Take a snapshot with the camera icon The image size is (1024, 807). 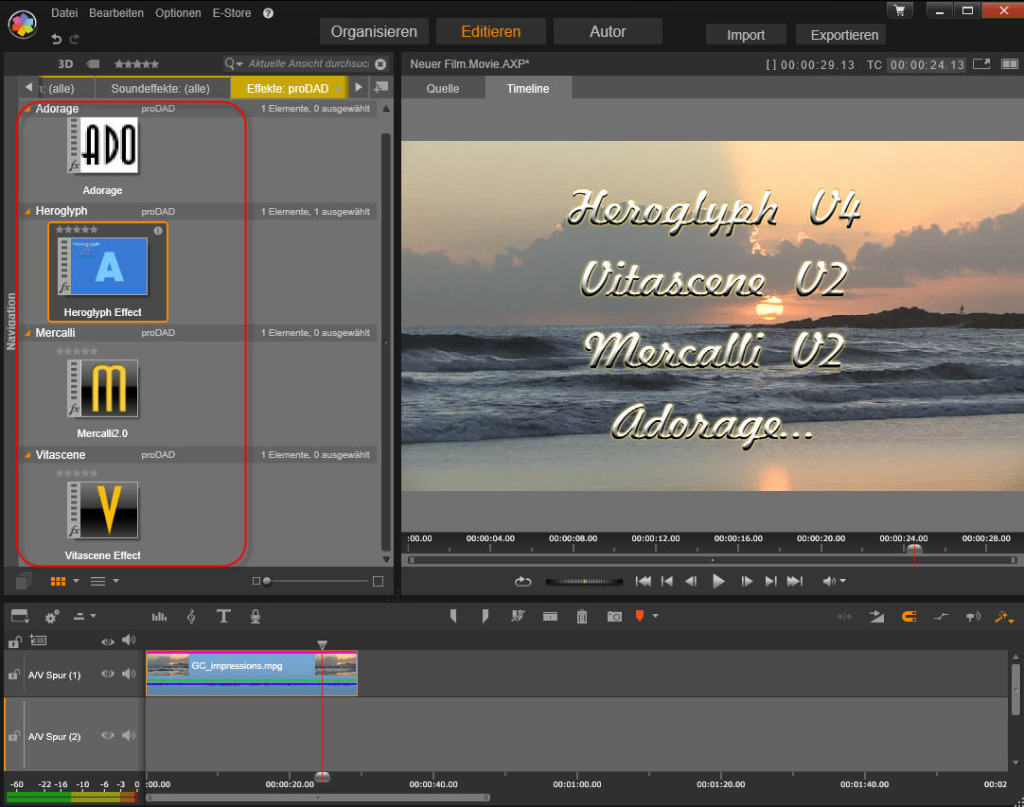[x=613, y=616]
